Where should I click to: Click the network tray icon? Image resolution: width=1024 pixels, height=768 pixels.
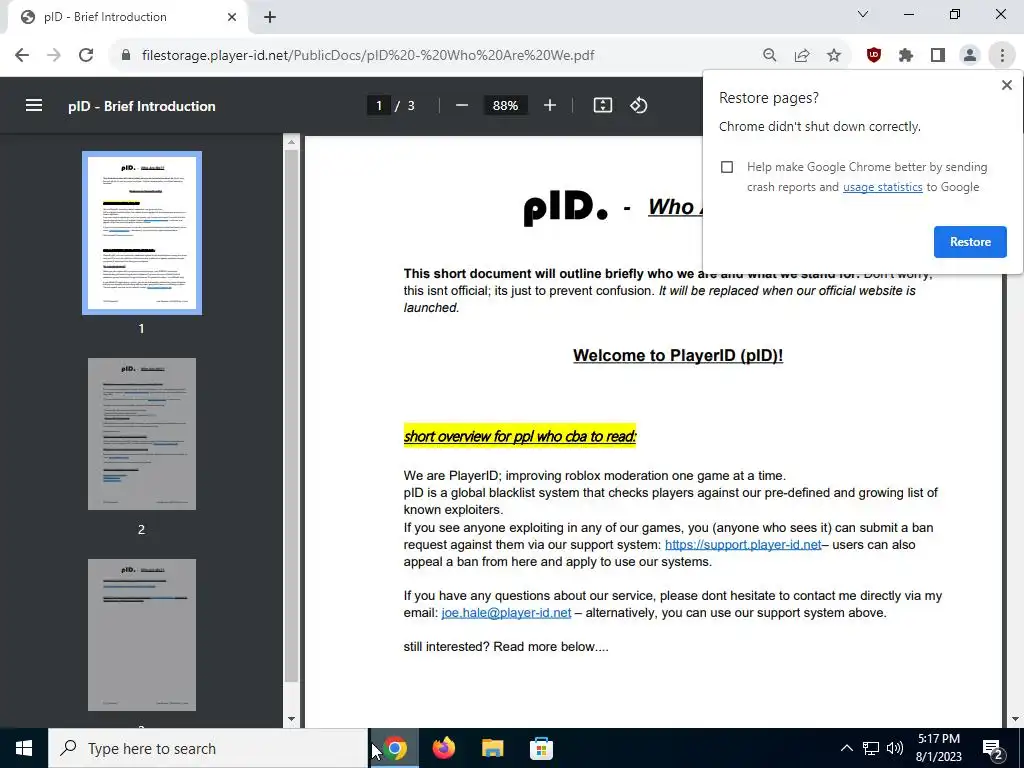point(871,748)
